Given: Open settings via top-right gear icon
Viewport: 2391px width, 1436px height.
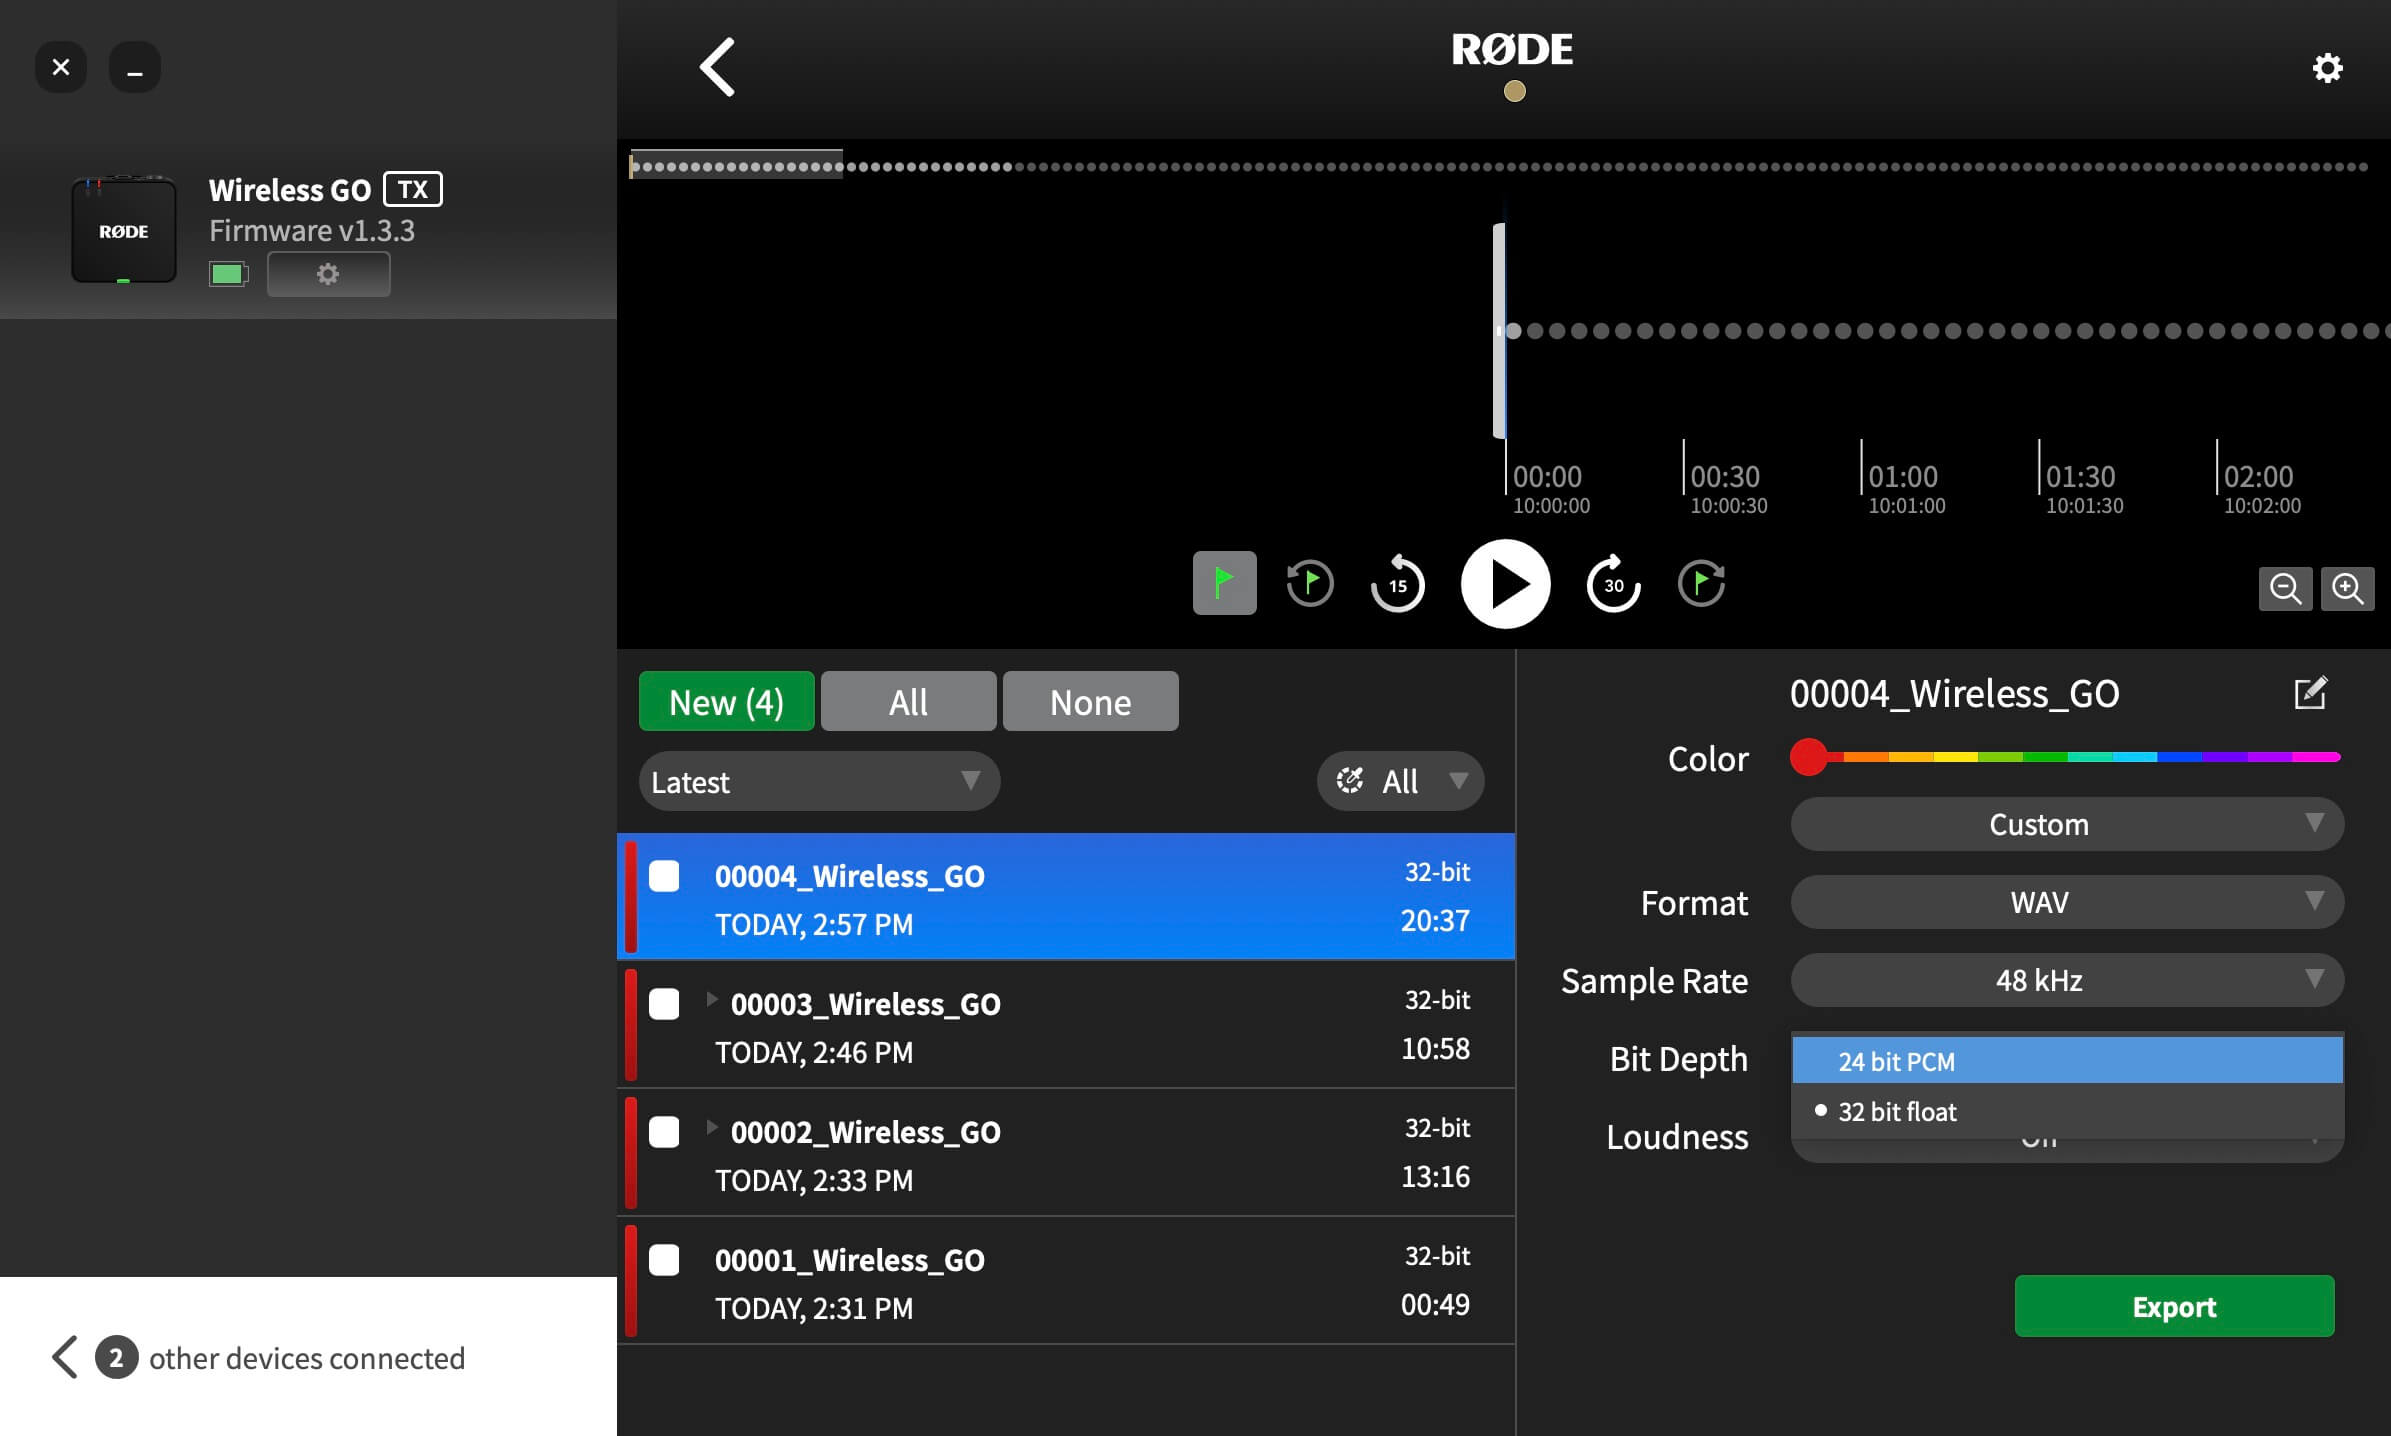Looking at the screenshot, I should click(x=2327, y=68).
